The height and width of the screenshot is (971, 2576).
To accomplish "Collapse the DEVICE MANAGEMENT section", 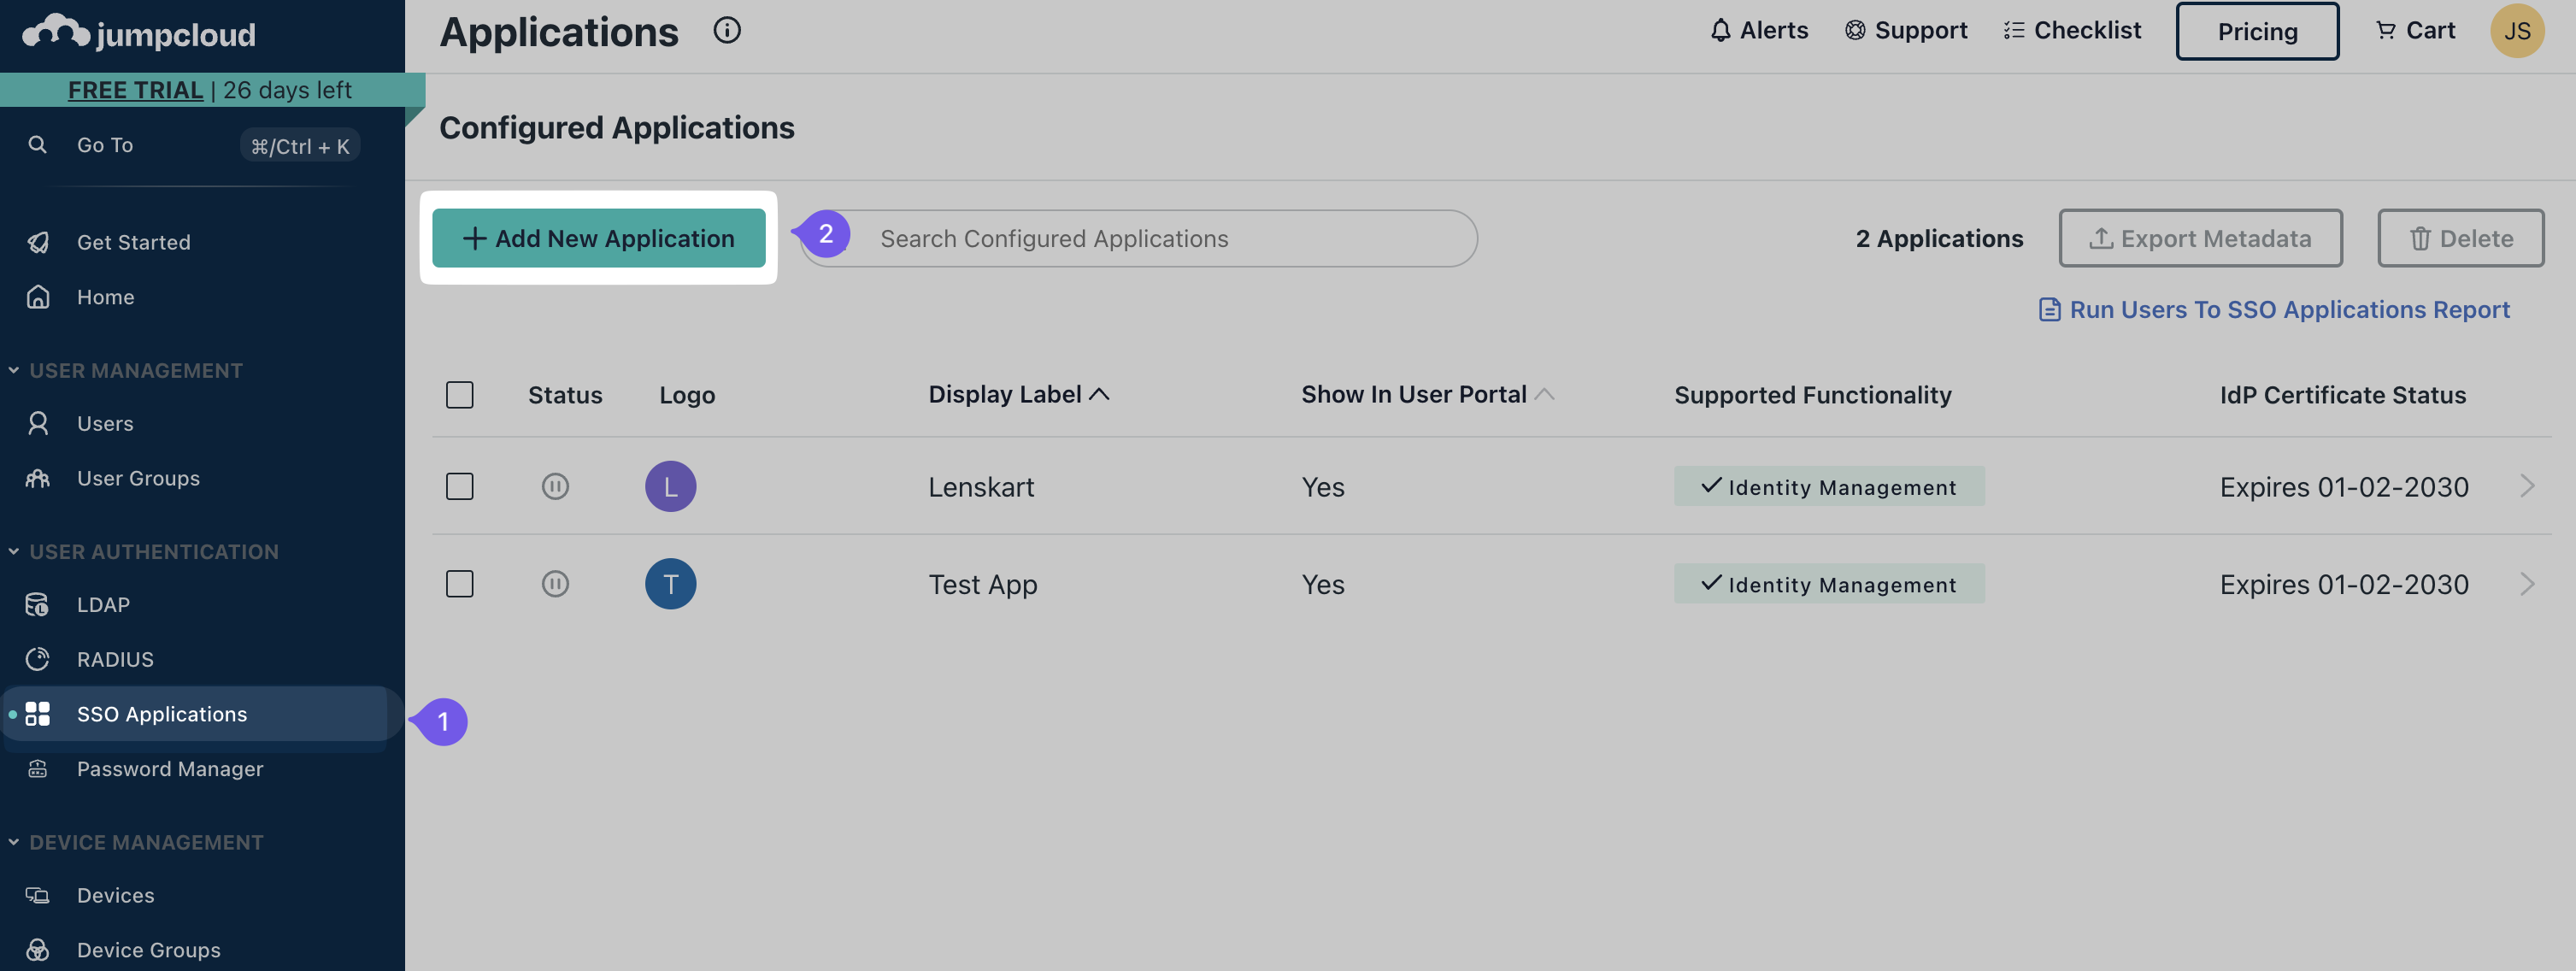I will (14, 841).
